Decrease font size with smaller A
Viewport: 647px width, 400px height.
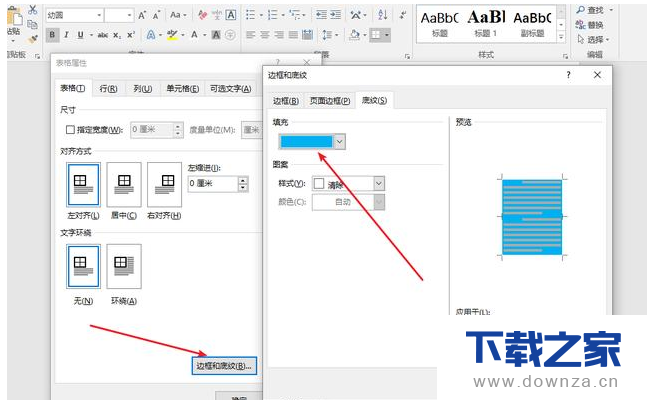pos(156,16)
